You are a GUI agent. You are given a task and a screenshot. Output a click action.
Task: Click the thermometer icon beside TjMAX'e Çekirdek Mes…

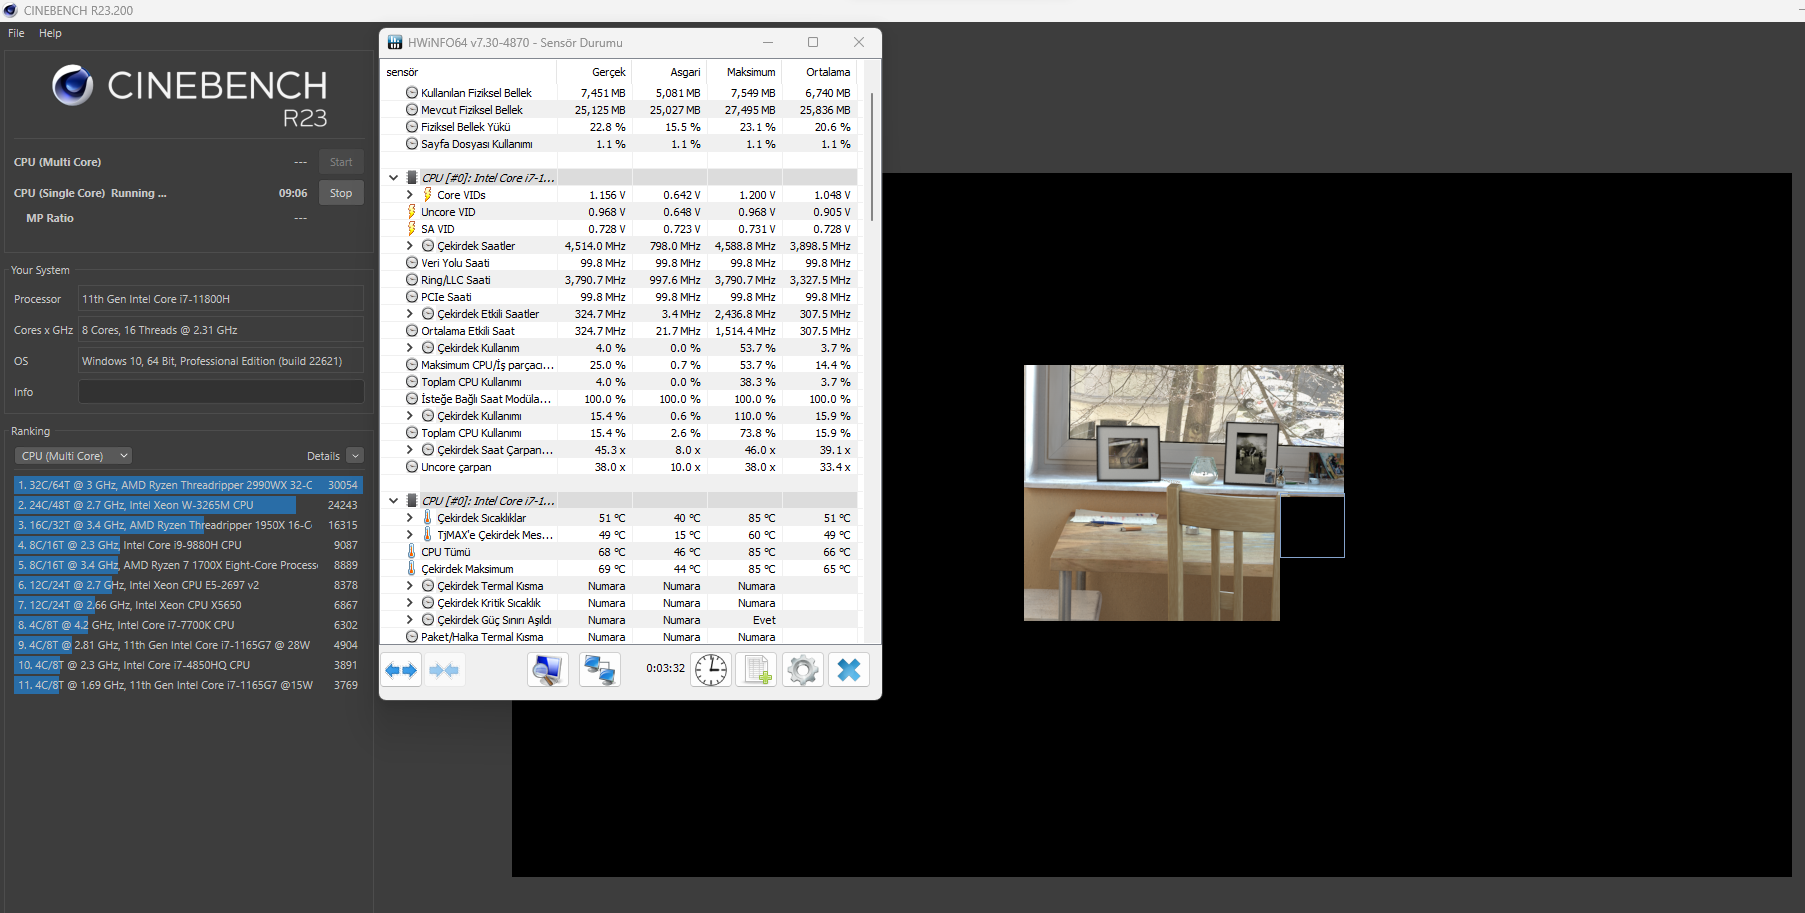click(x=427, y=535)
